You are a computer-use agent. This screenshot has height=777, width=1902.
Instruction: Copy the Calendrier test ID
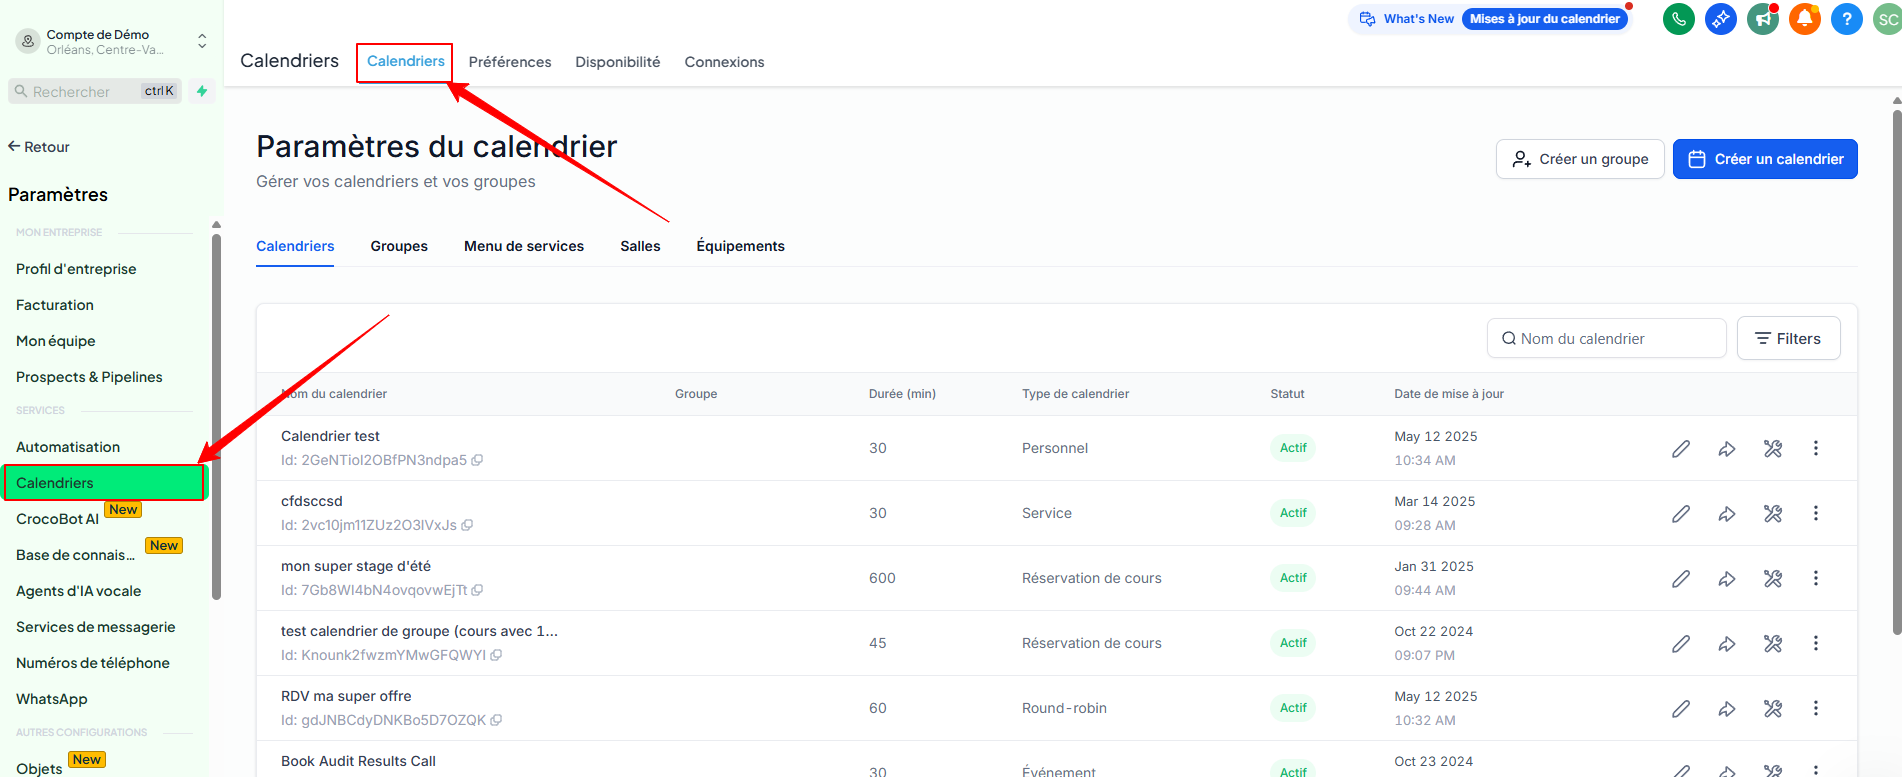tap(478, 461)
